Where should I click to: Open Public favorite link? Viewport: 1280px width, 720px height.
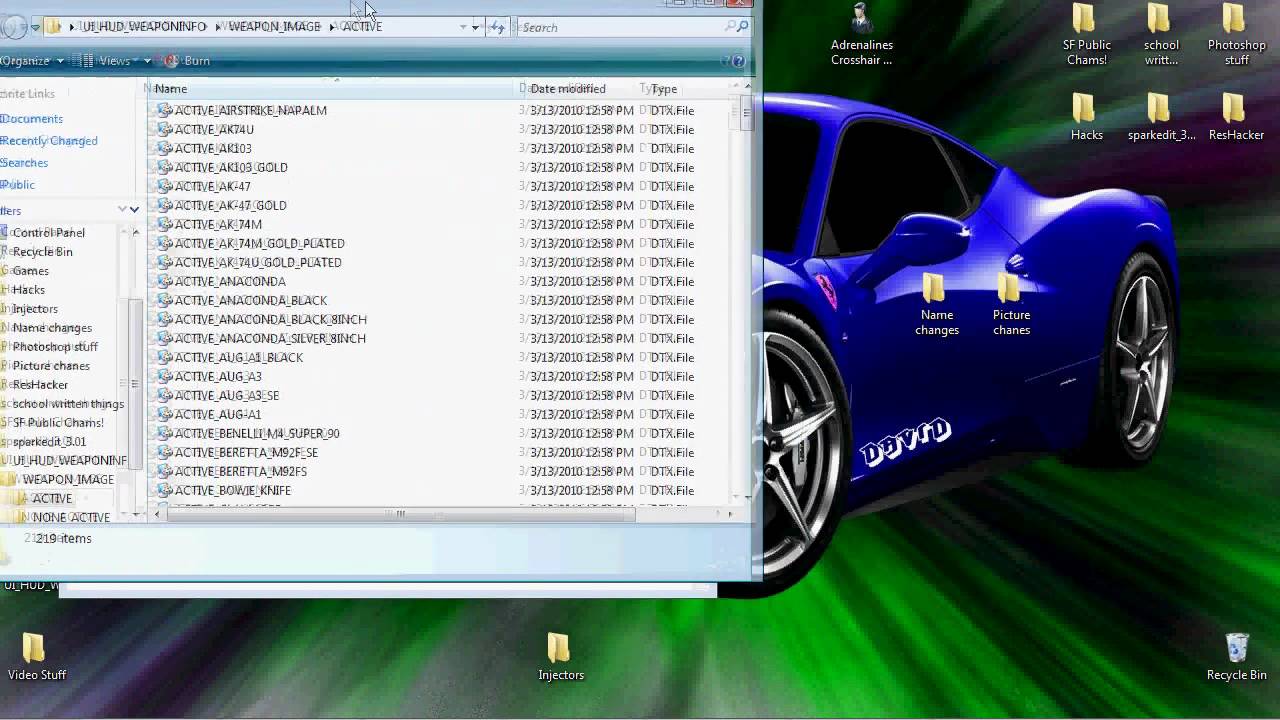pos(17,185)
